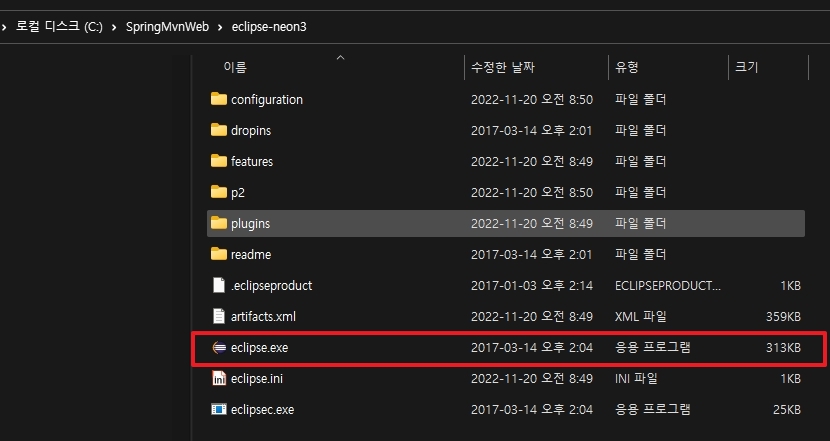Sort by the 이름 column header
830x441 pixels.
pyautogui.click(x=234, y=67)
